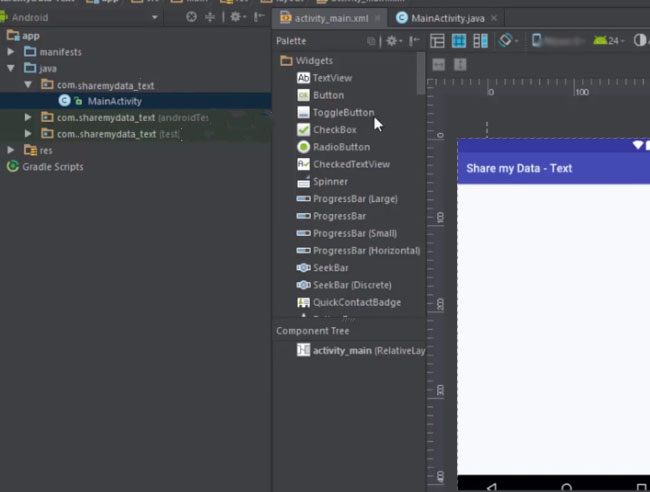Click the QuickContactBadge widget entry

(x=356, y=302)
